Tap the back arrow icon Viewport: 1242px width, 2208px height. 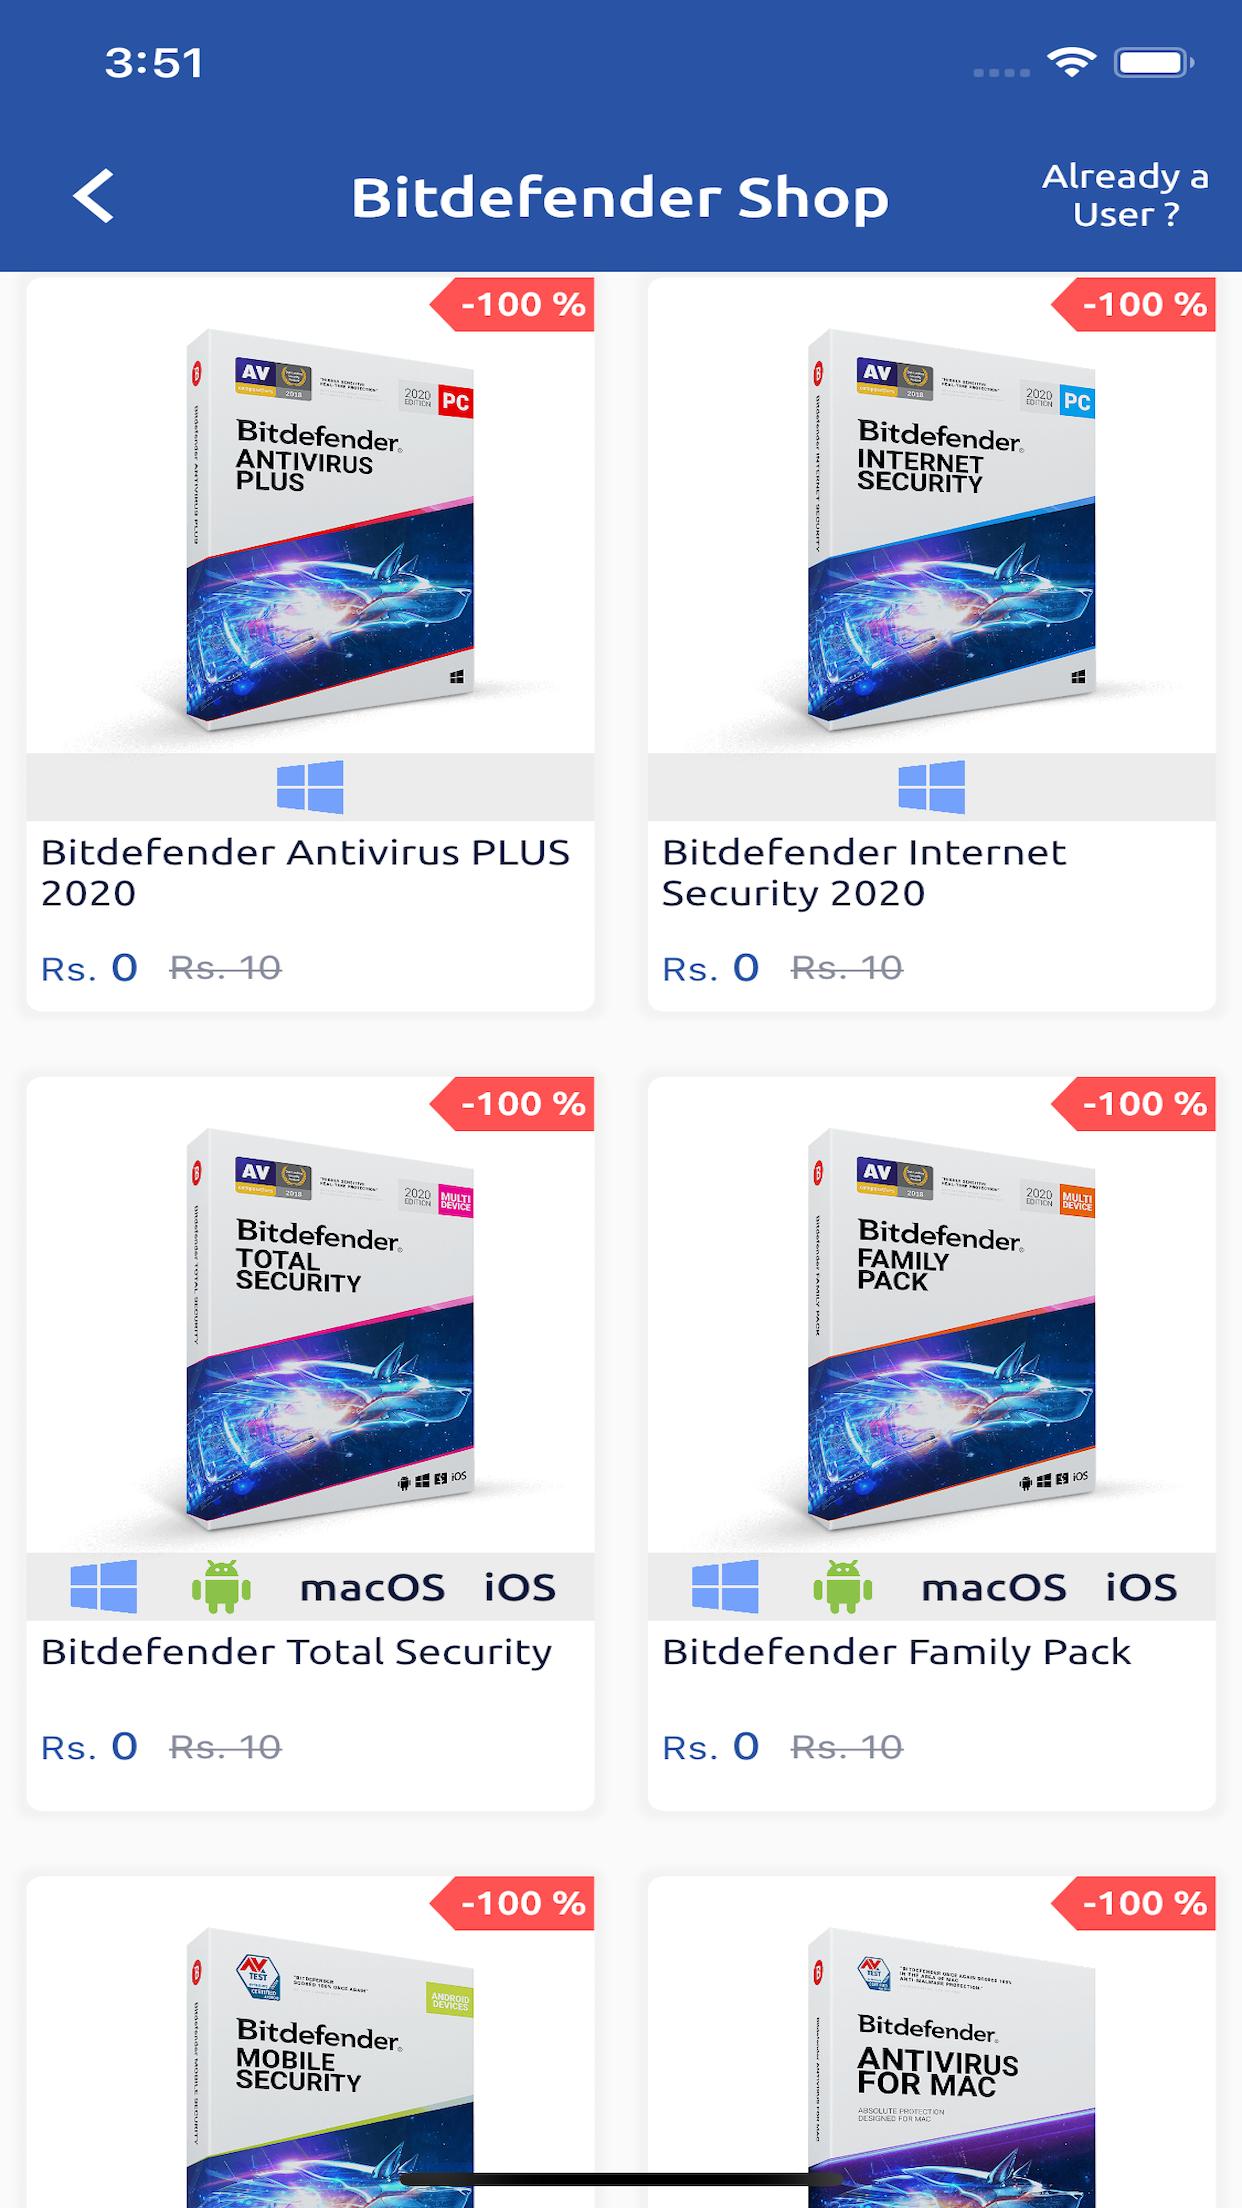pyautogui.click(x=93, y=196)
